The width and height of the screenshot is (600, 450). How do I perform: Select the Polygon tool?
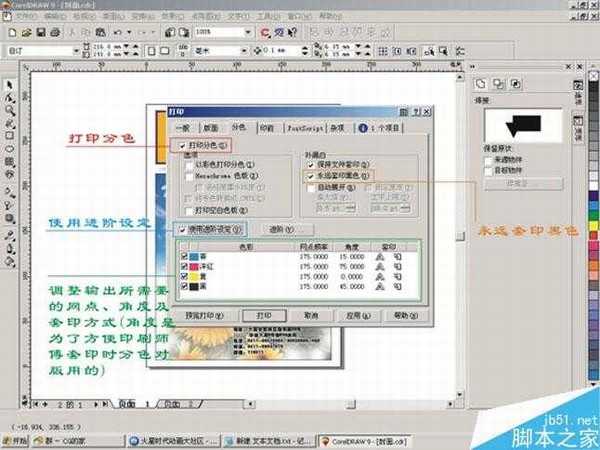click(x=10, y=161)
